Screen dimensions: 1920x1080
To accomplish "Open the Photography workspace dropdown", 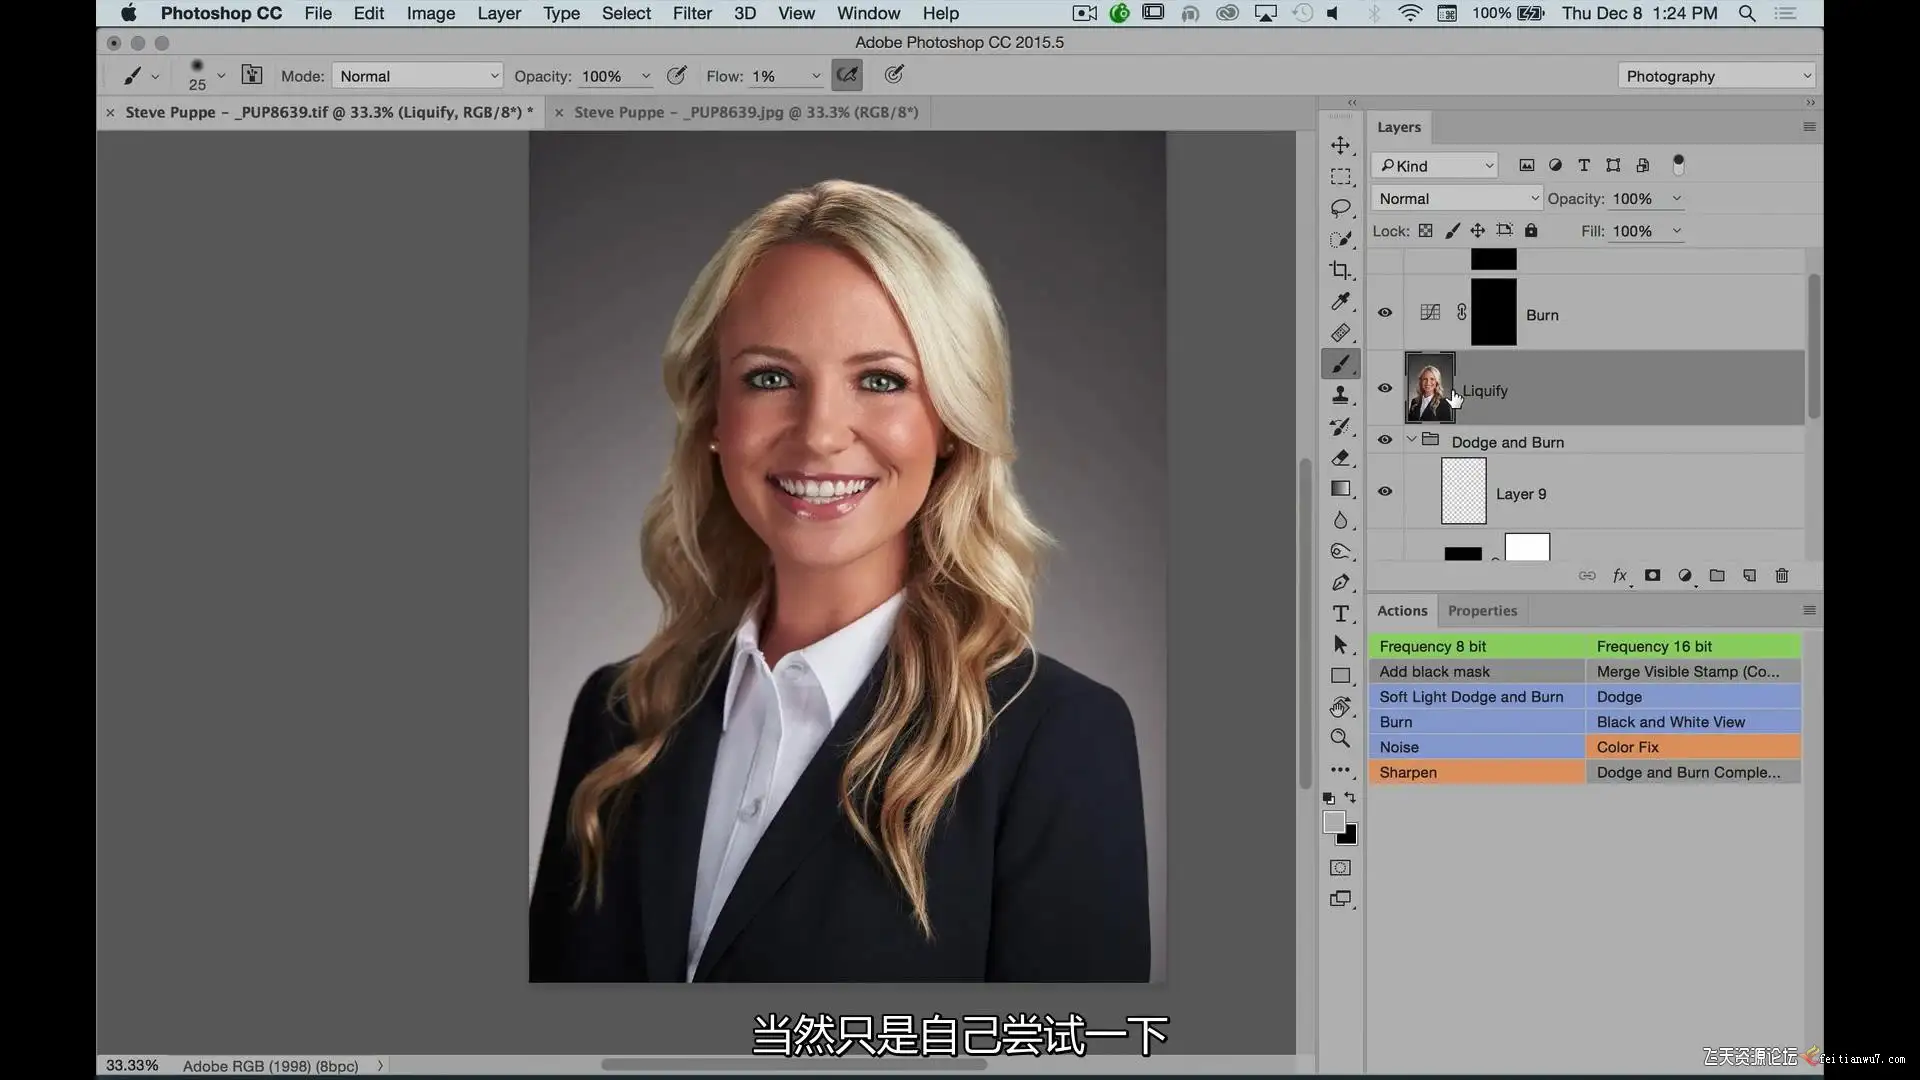I will coord(1716,76).
